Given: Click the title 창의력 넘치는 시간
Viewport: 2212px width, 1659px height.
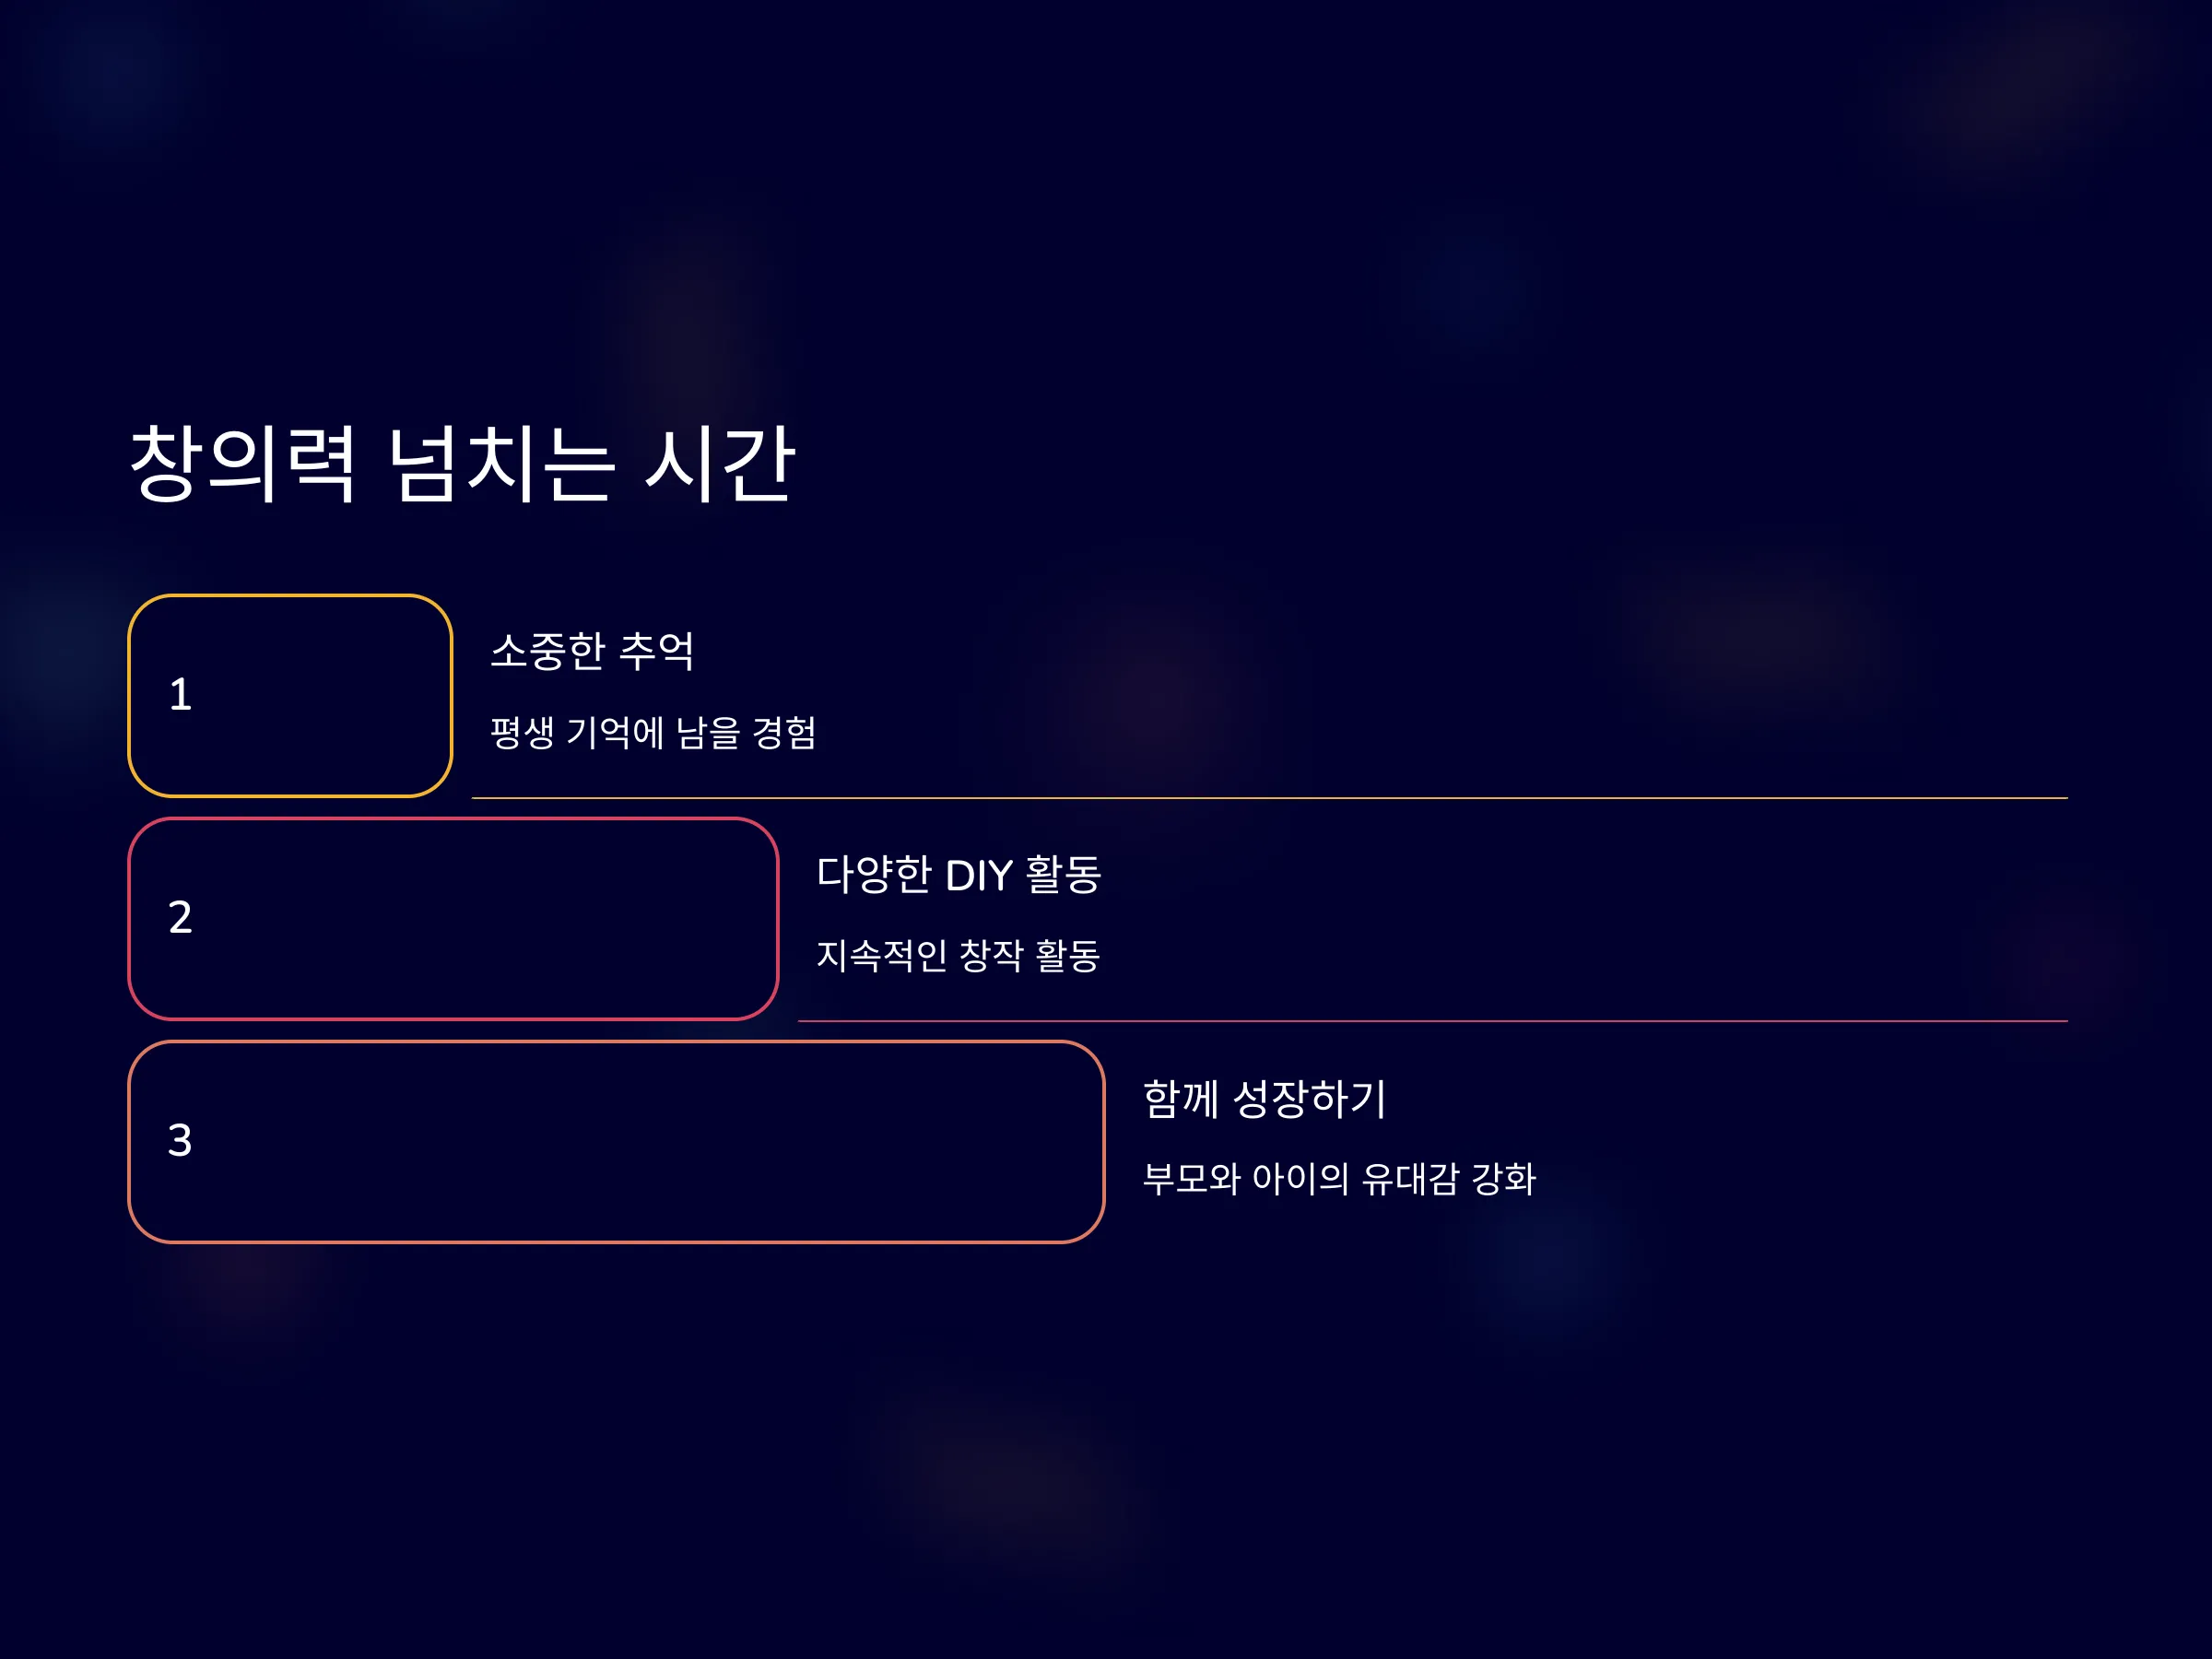Looking at the screenshot, I should tap(462, 463).
